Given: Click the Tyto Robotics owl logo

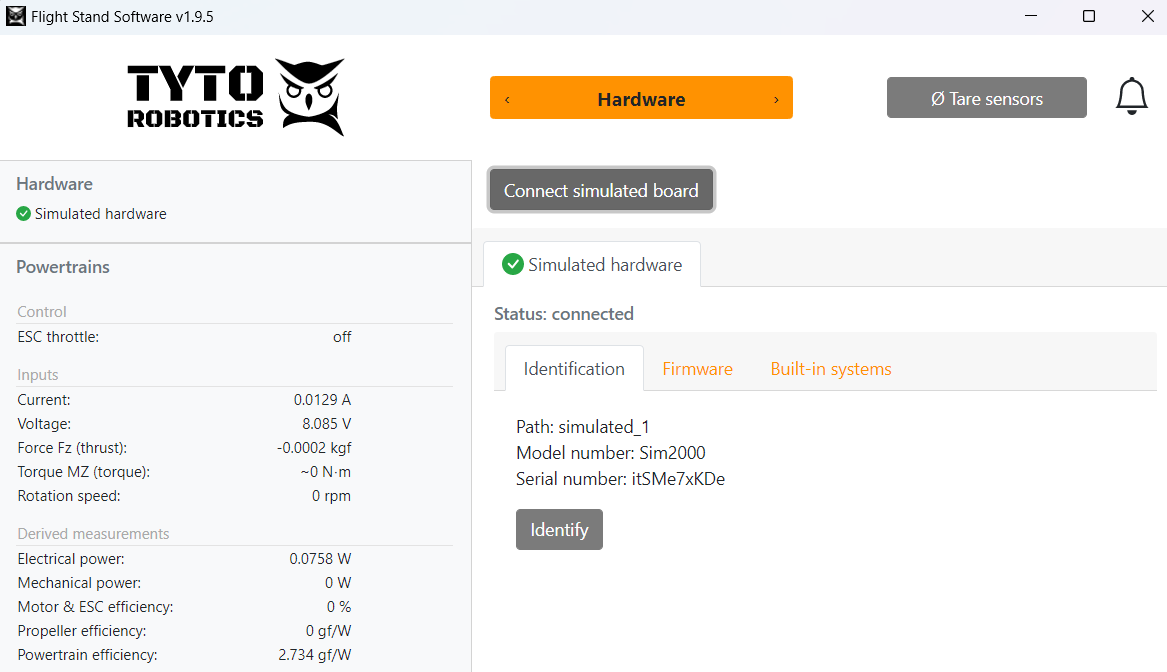Looking at the screenshot, I should click(310, 96).
